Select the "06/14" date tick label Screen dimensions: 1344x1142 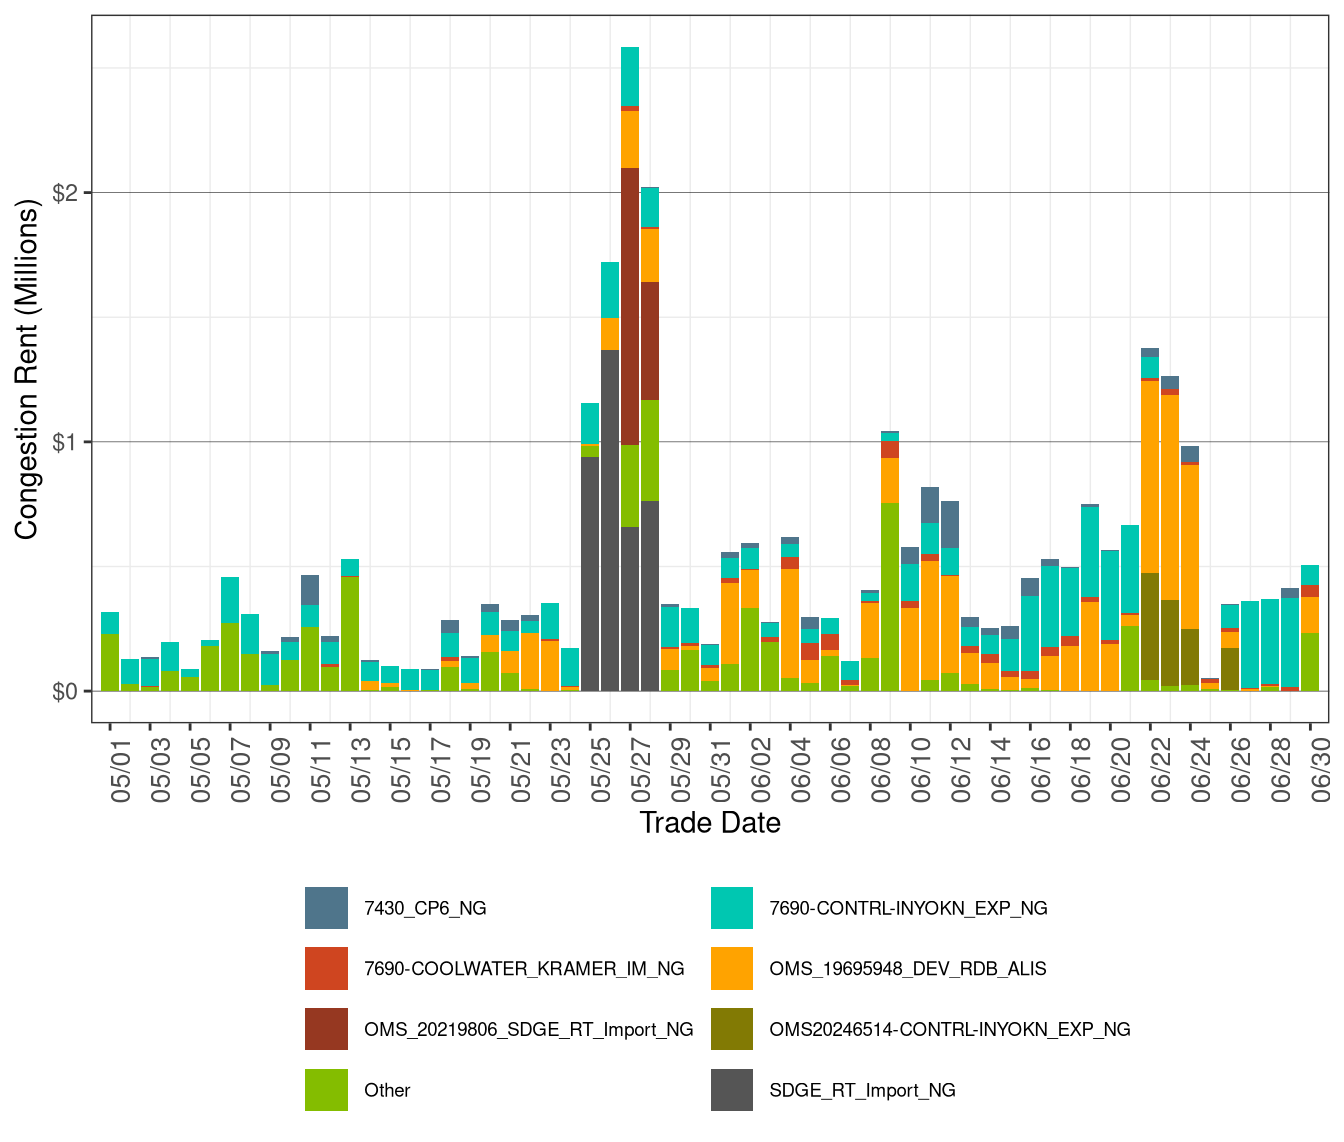(1001, 771)
